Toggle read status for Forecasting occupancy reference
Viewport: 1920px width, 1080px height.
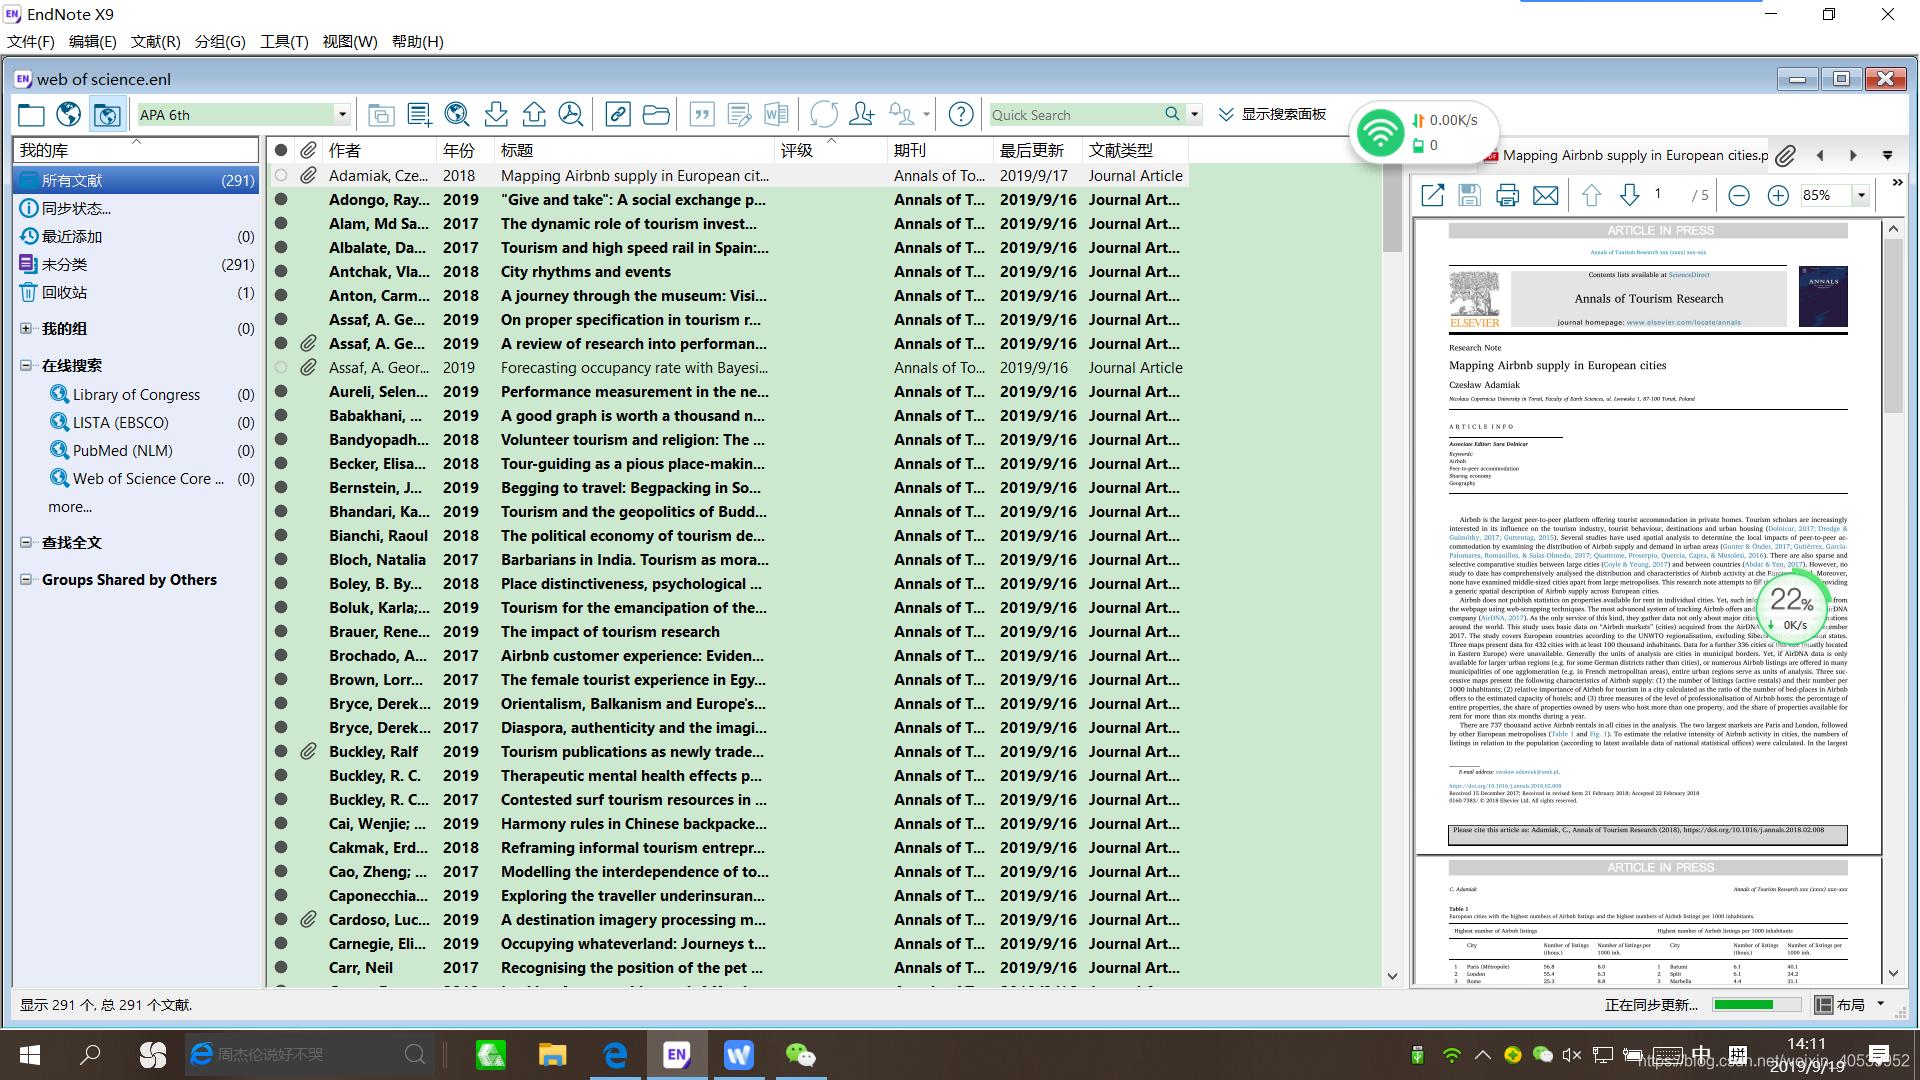281,368
